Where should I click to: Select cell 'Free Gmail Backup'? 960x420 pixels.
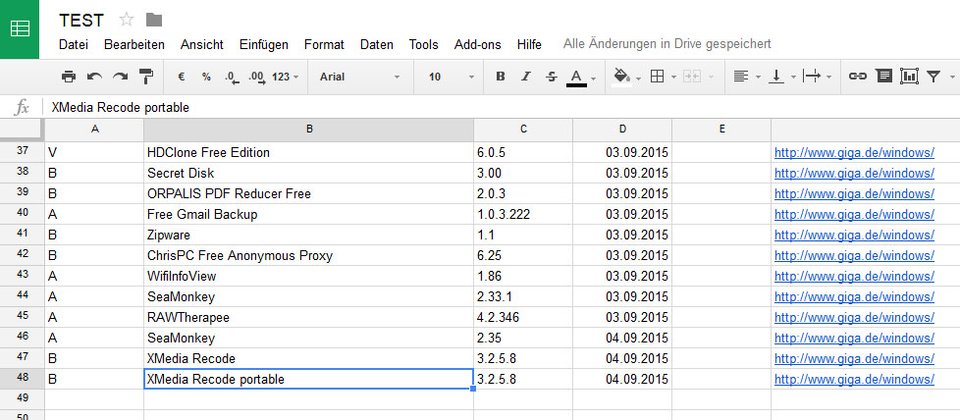(x=309, y=214)
